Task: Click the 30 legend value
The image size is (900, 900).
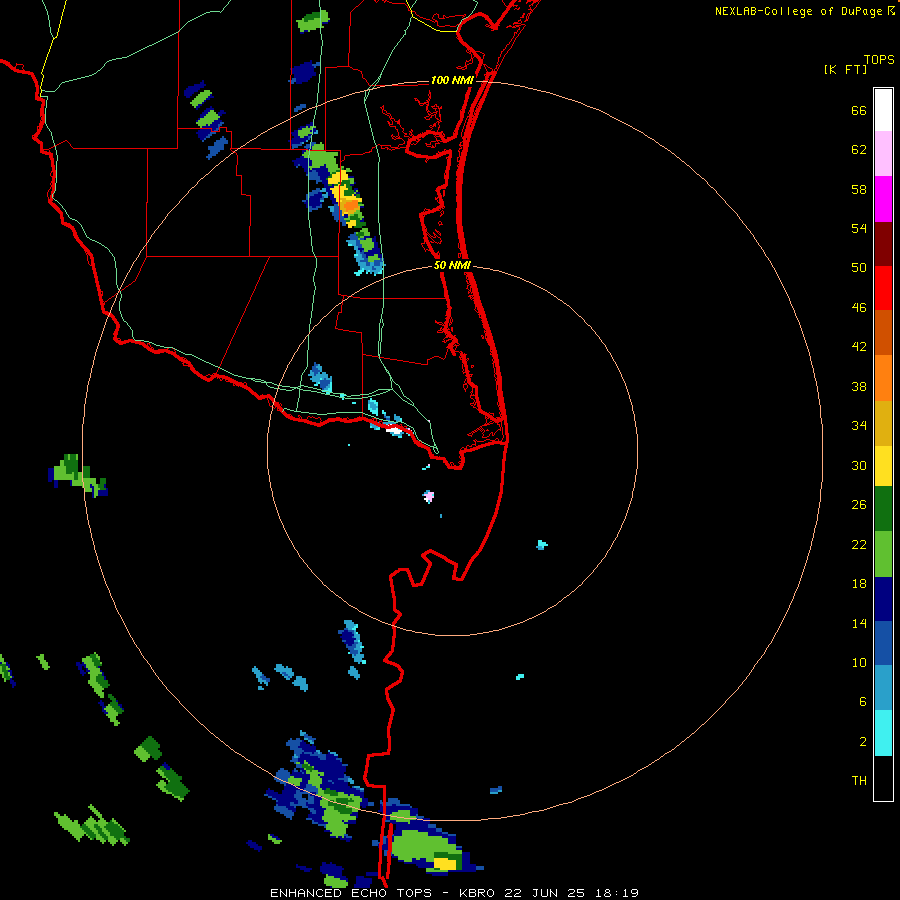Action: (x=859, y=465)
